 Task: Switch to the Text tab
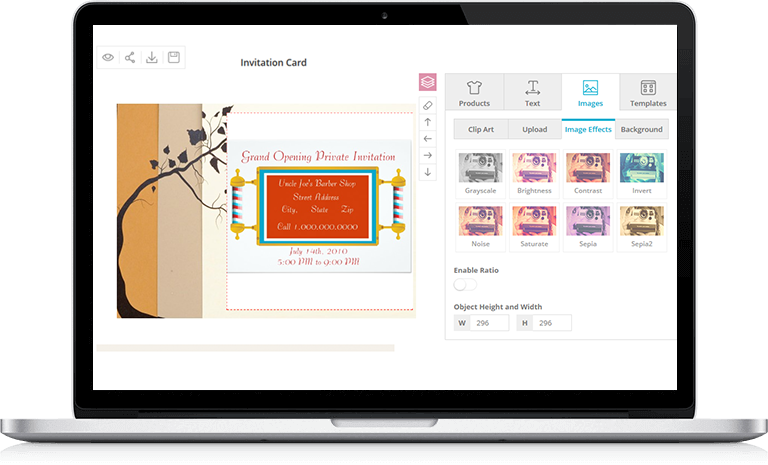(x=532, y=92)
